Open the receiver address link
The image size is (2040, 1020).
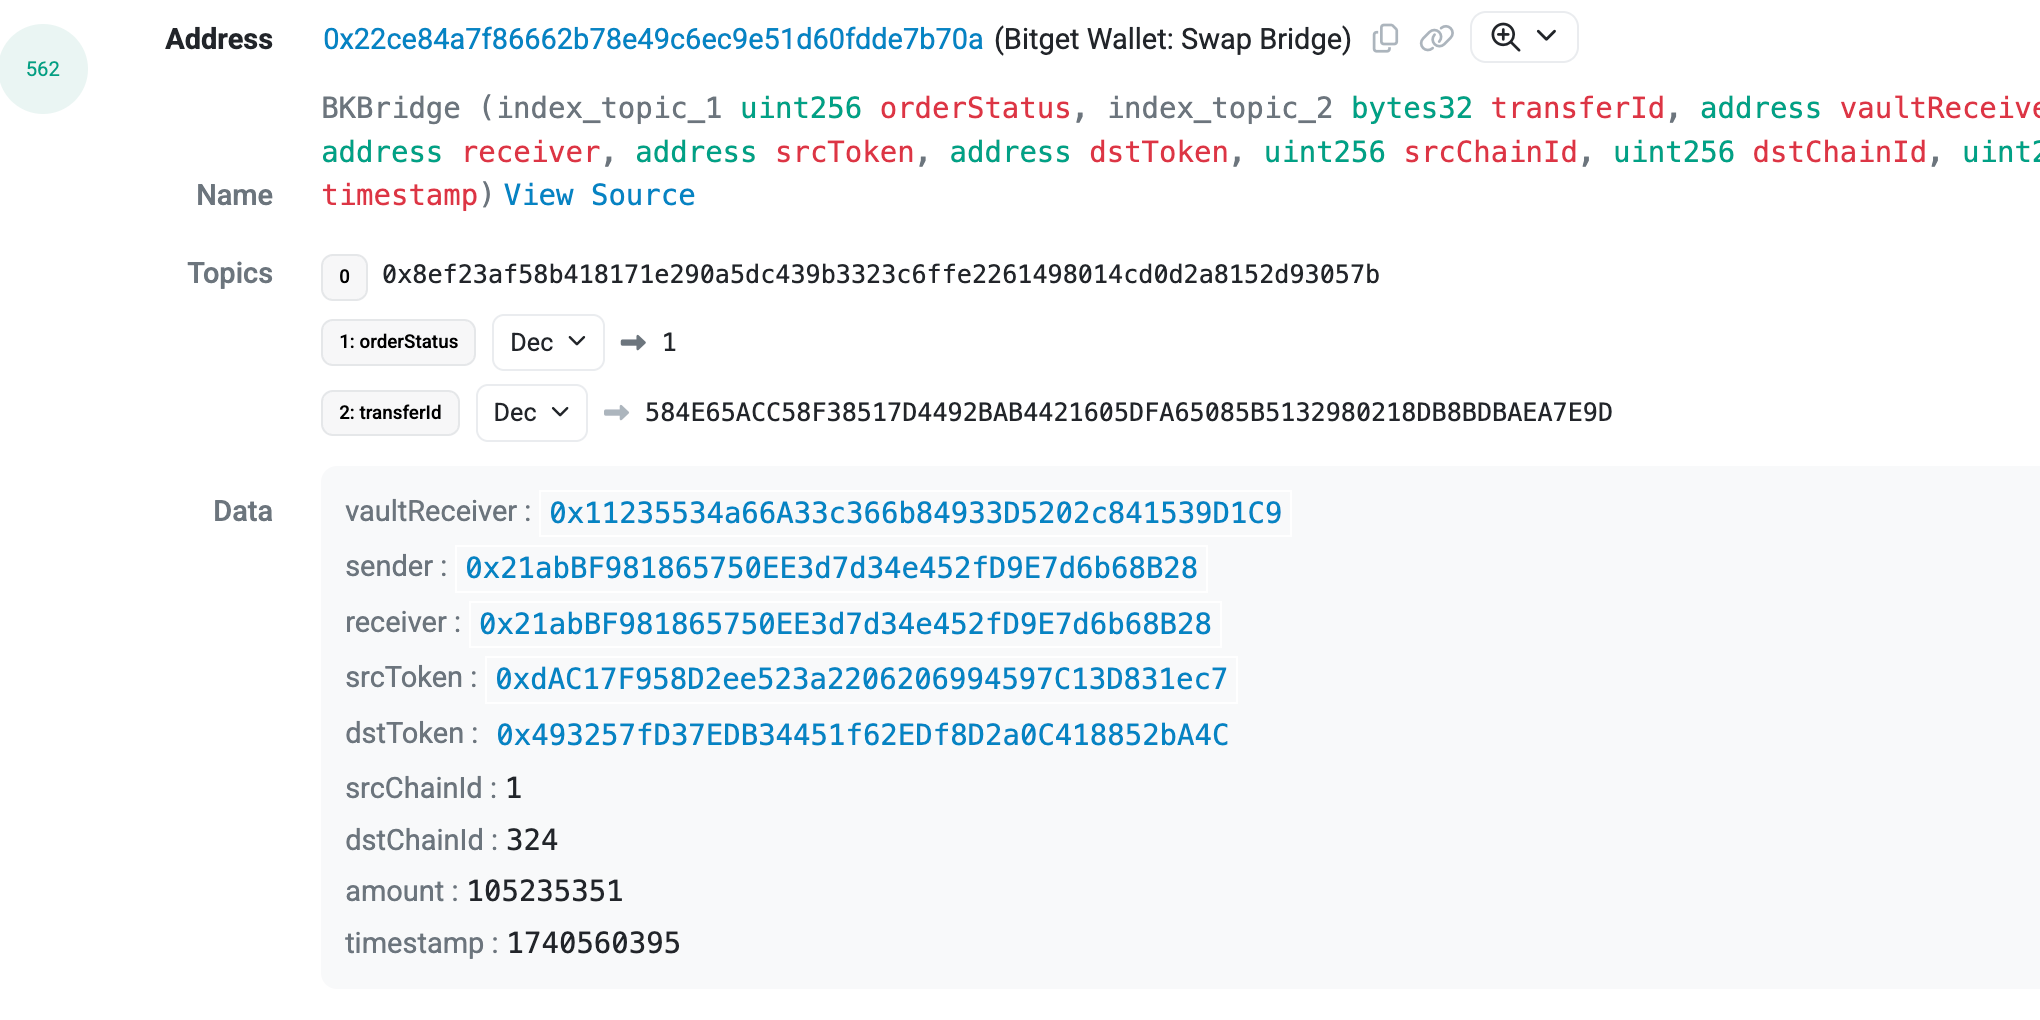[x=845, y=624]
